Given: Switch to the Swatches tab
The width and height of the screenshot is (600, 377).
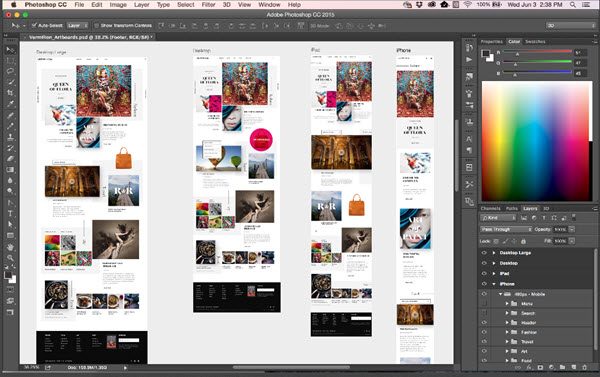Looking at the screenshot, I should point(535,41).
